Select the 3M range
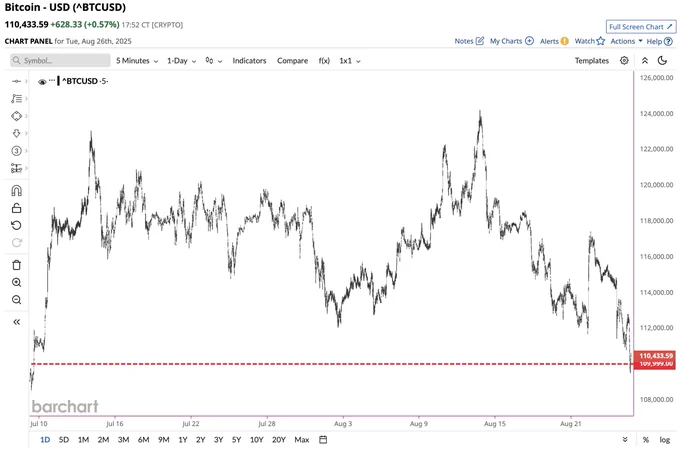The image size is (680, 450). (124, 440)
